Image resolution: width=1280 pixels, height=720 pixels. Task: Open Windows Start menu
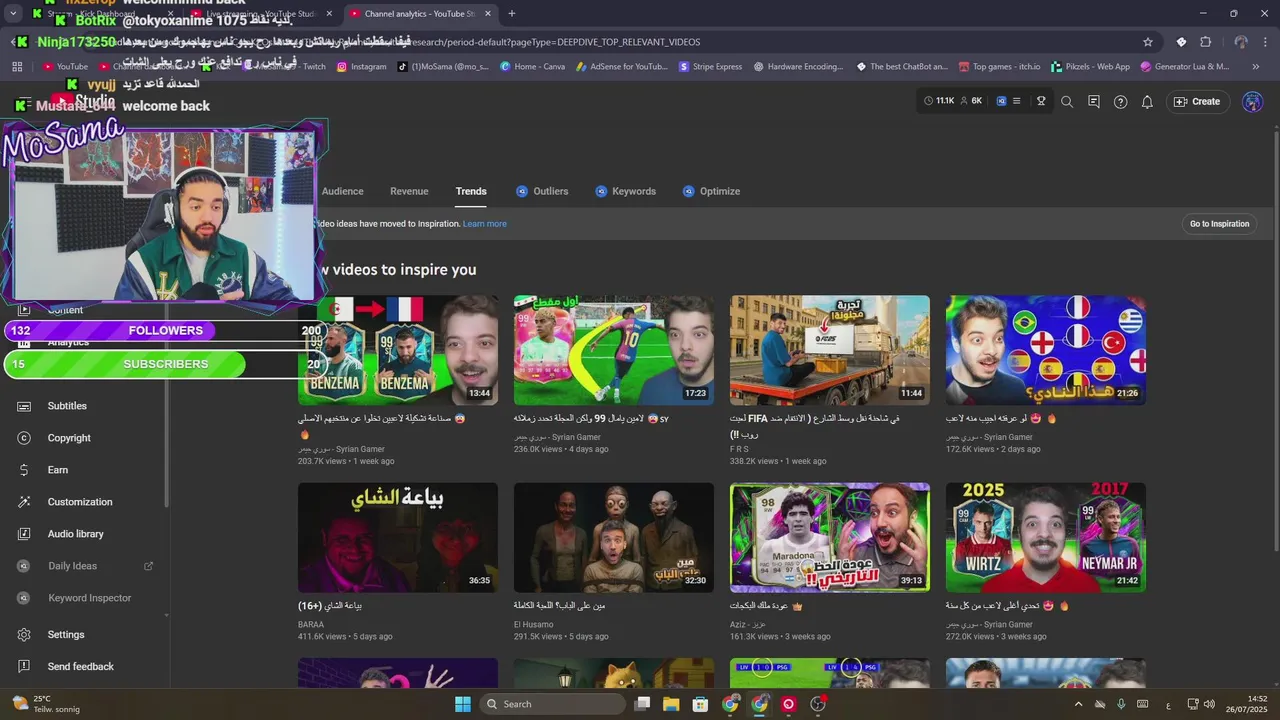463,704
